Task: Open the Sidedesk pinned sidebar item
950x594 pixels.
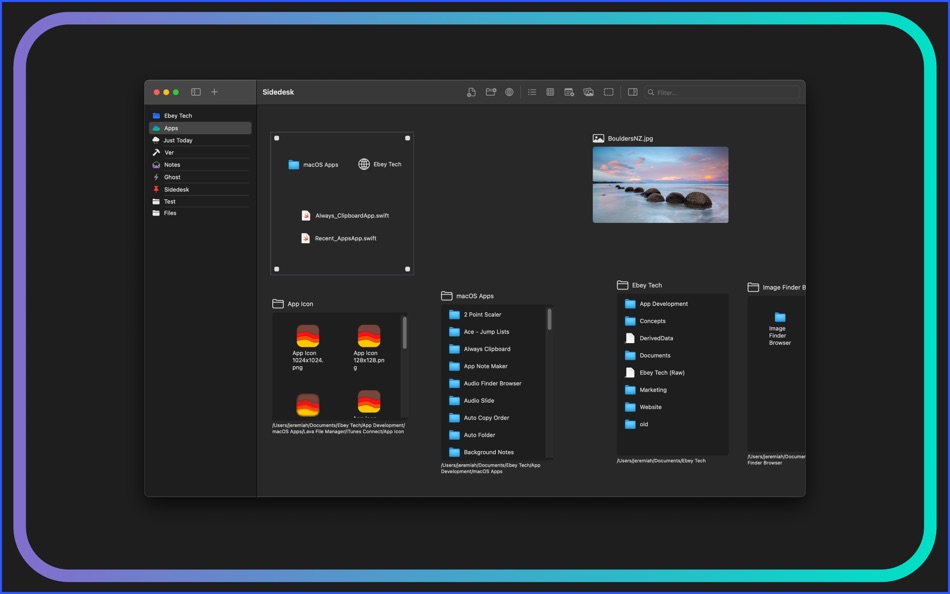Action: click(200, 189)
